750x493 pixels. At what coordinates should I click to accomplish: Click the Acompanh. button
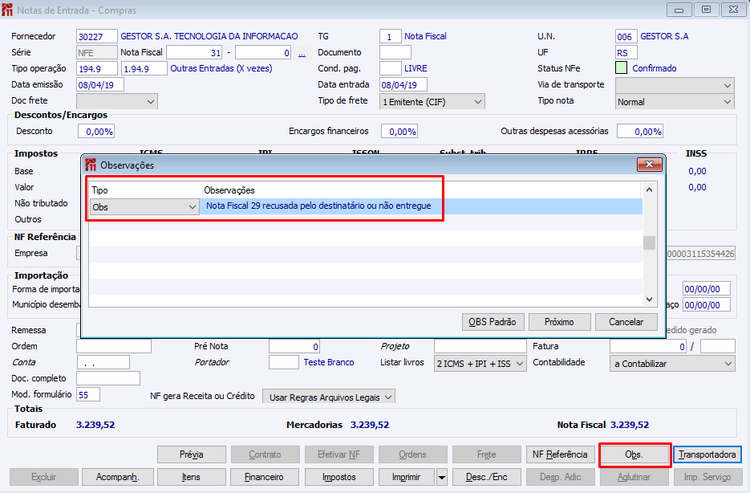pos(118,477)
